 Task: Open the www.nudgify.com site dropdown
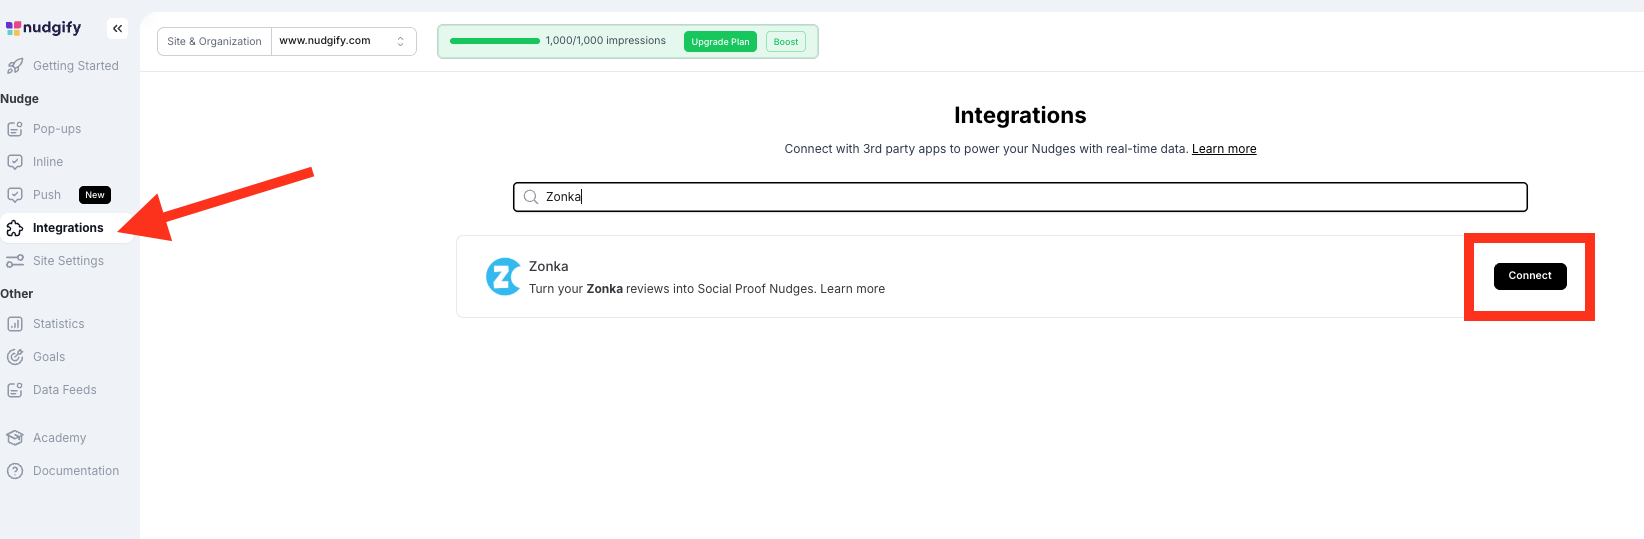[x=343, y=41]
